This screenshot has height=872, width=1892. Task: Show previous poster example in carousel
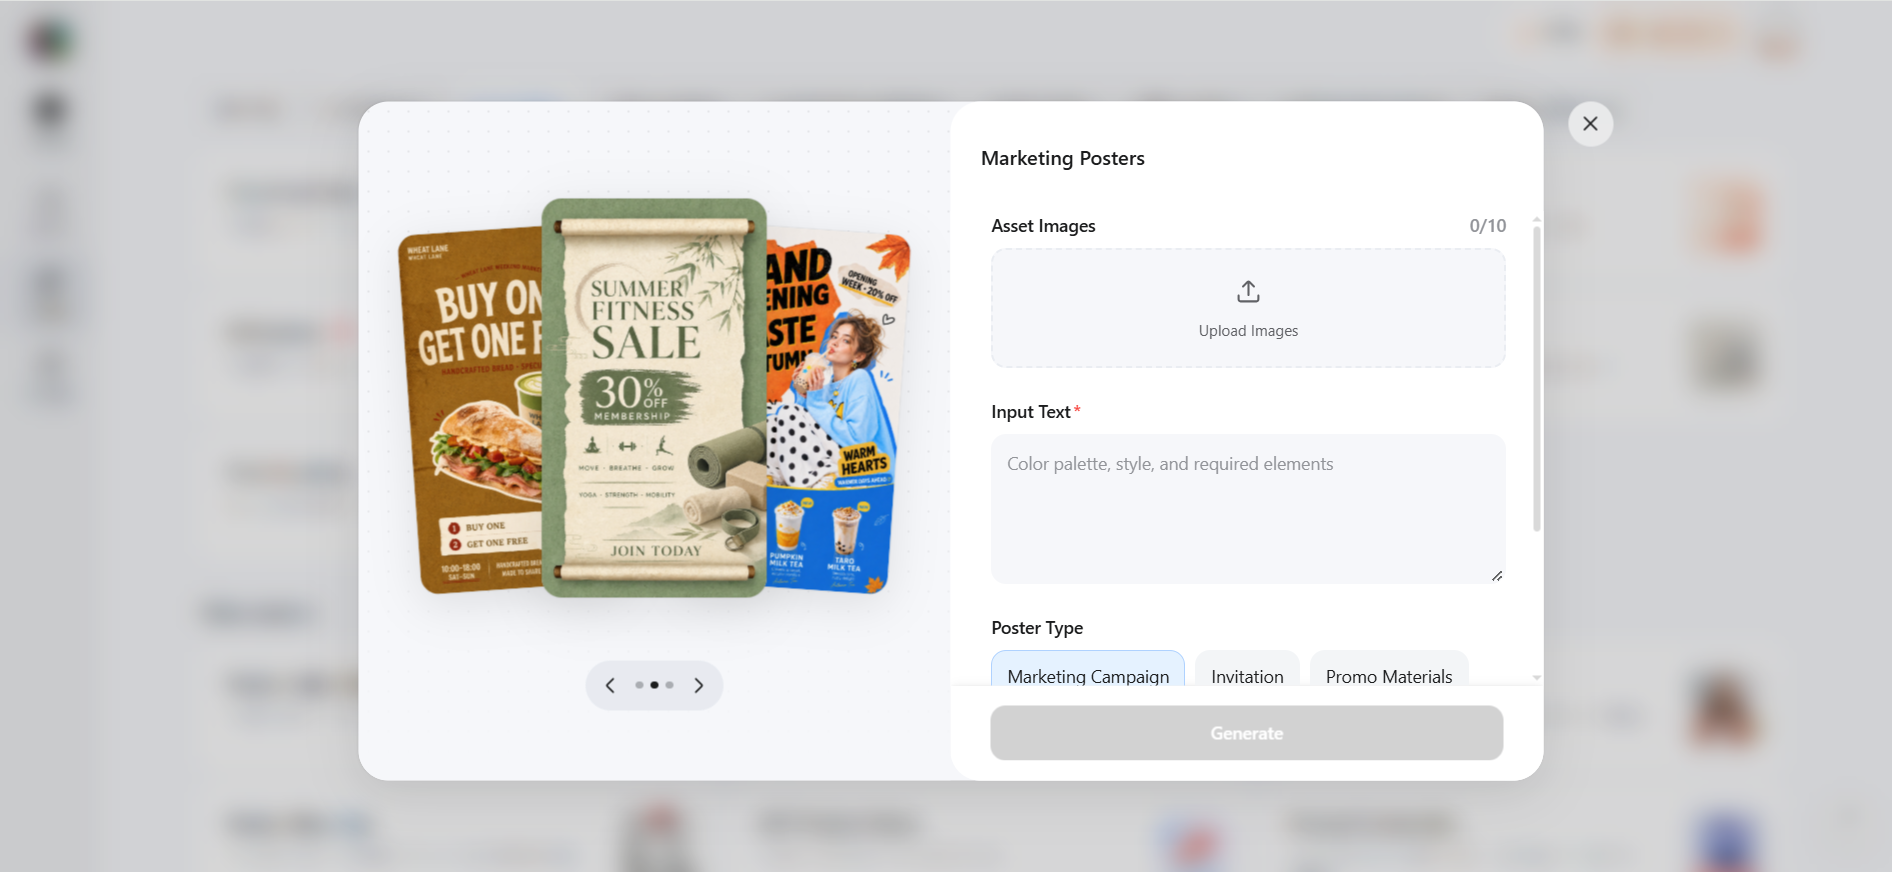tap(610, 685)
